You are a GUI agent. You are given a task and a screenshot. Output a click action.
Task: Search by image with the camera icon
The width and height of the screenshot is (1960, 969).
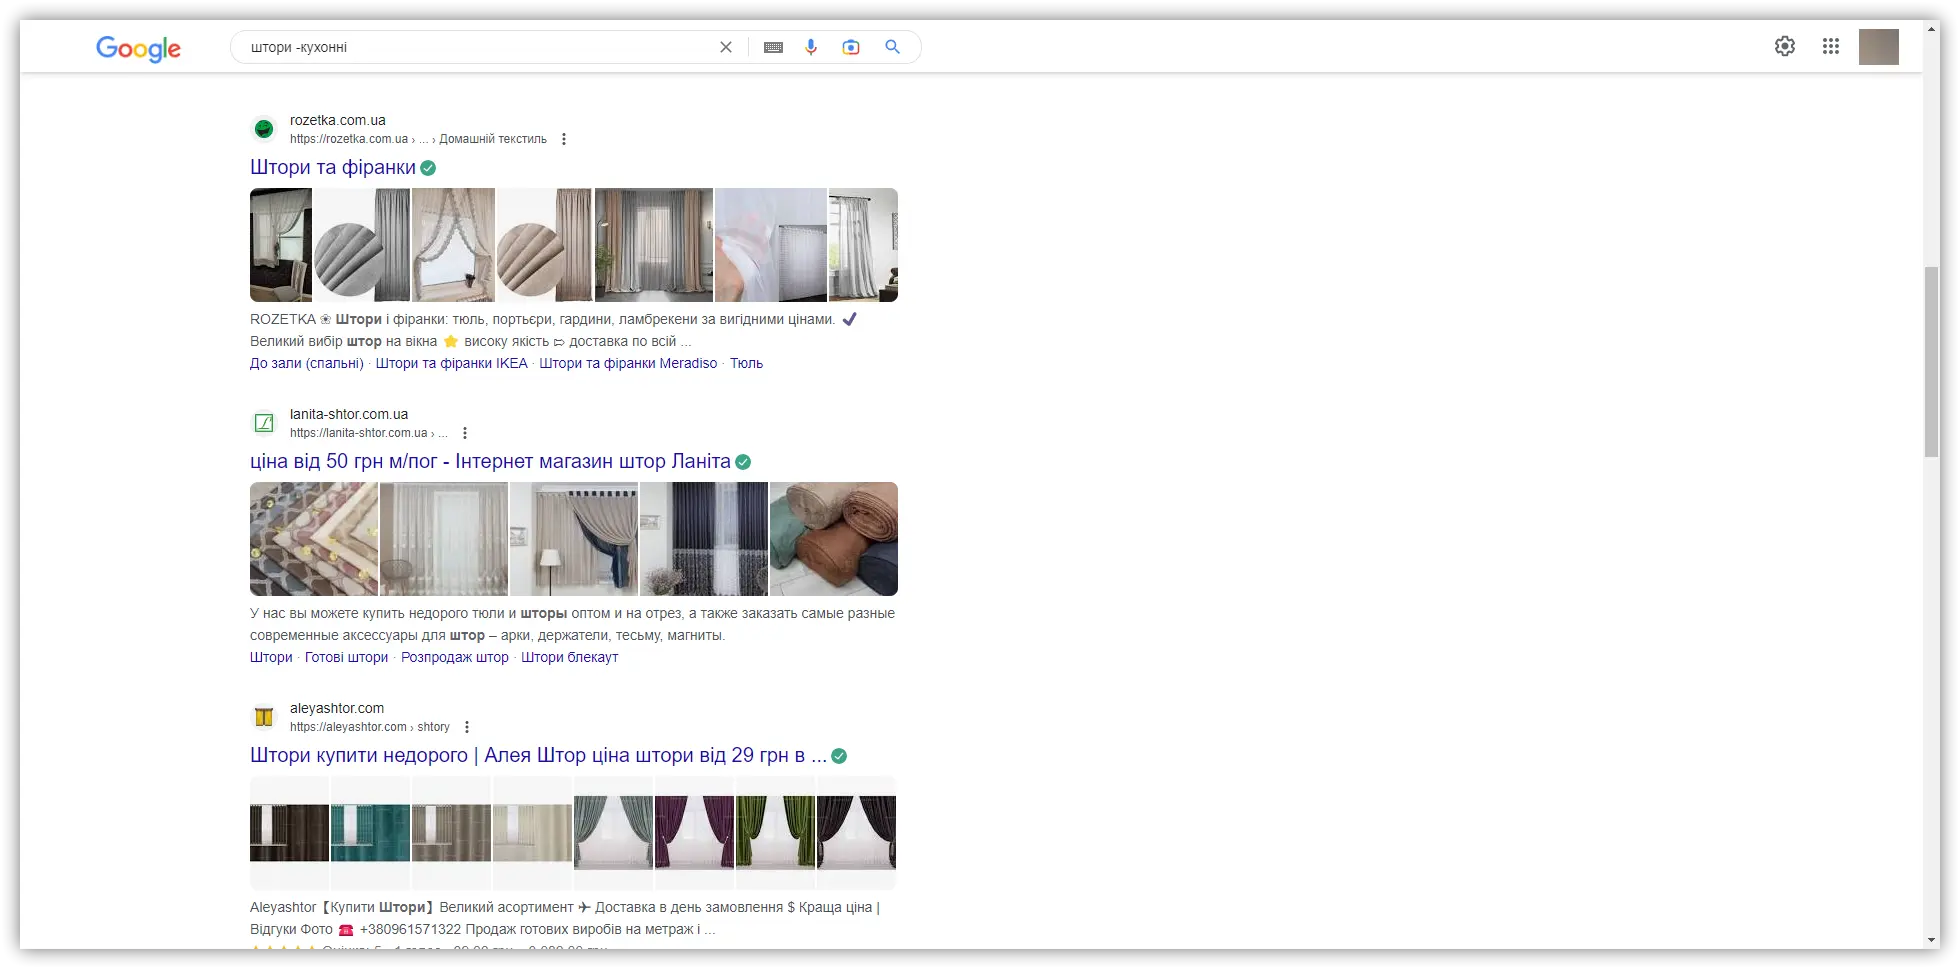[851, 47]
